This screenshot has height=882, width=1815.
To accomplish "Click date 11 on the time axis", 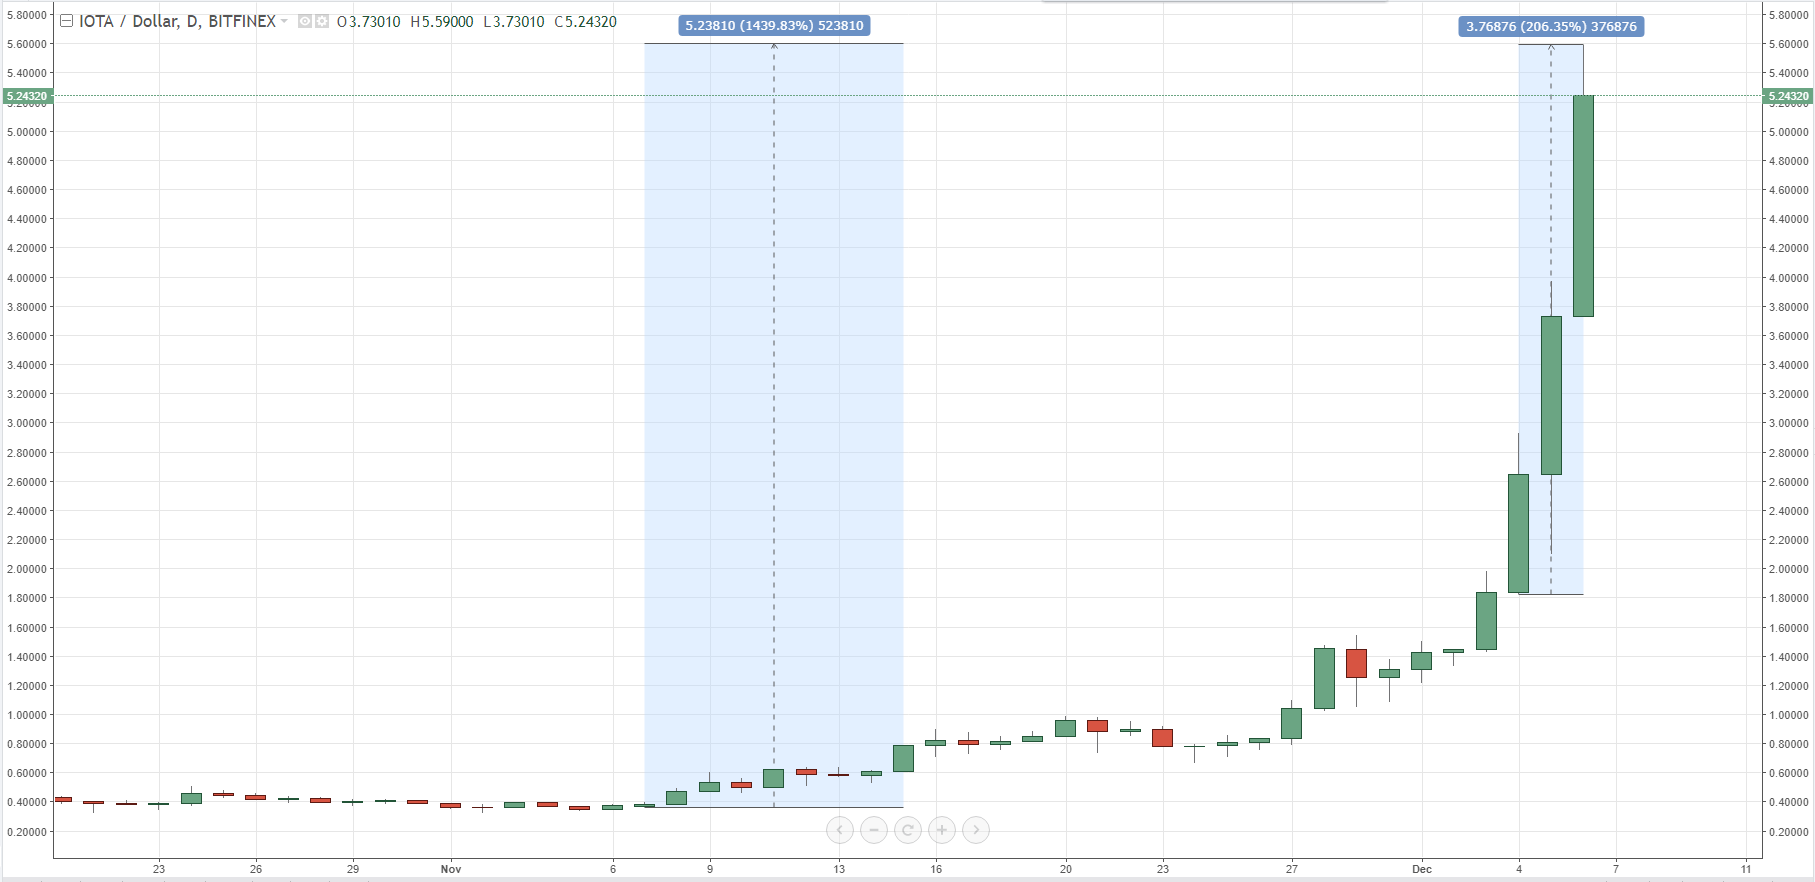I will point(1746,869).
